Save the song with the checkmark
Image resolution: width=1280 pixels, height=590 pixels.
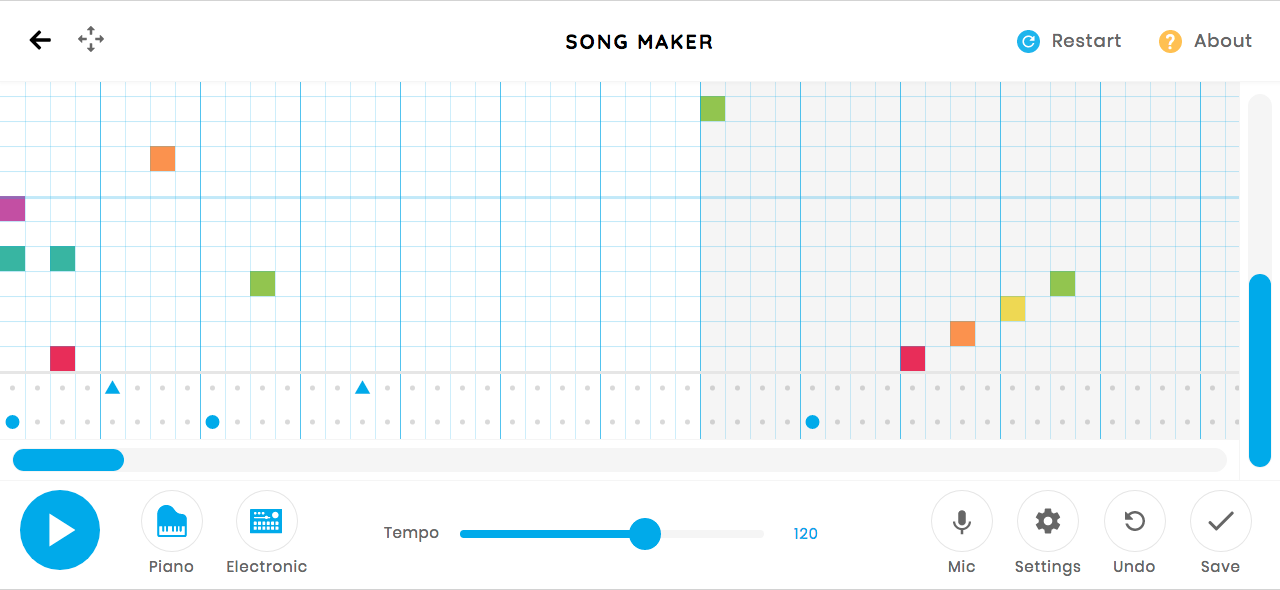1220,521
